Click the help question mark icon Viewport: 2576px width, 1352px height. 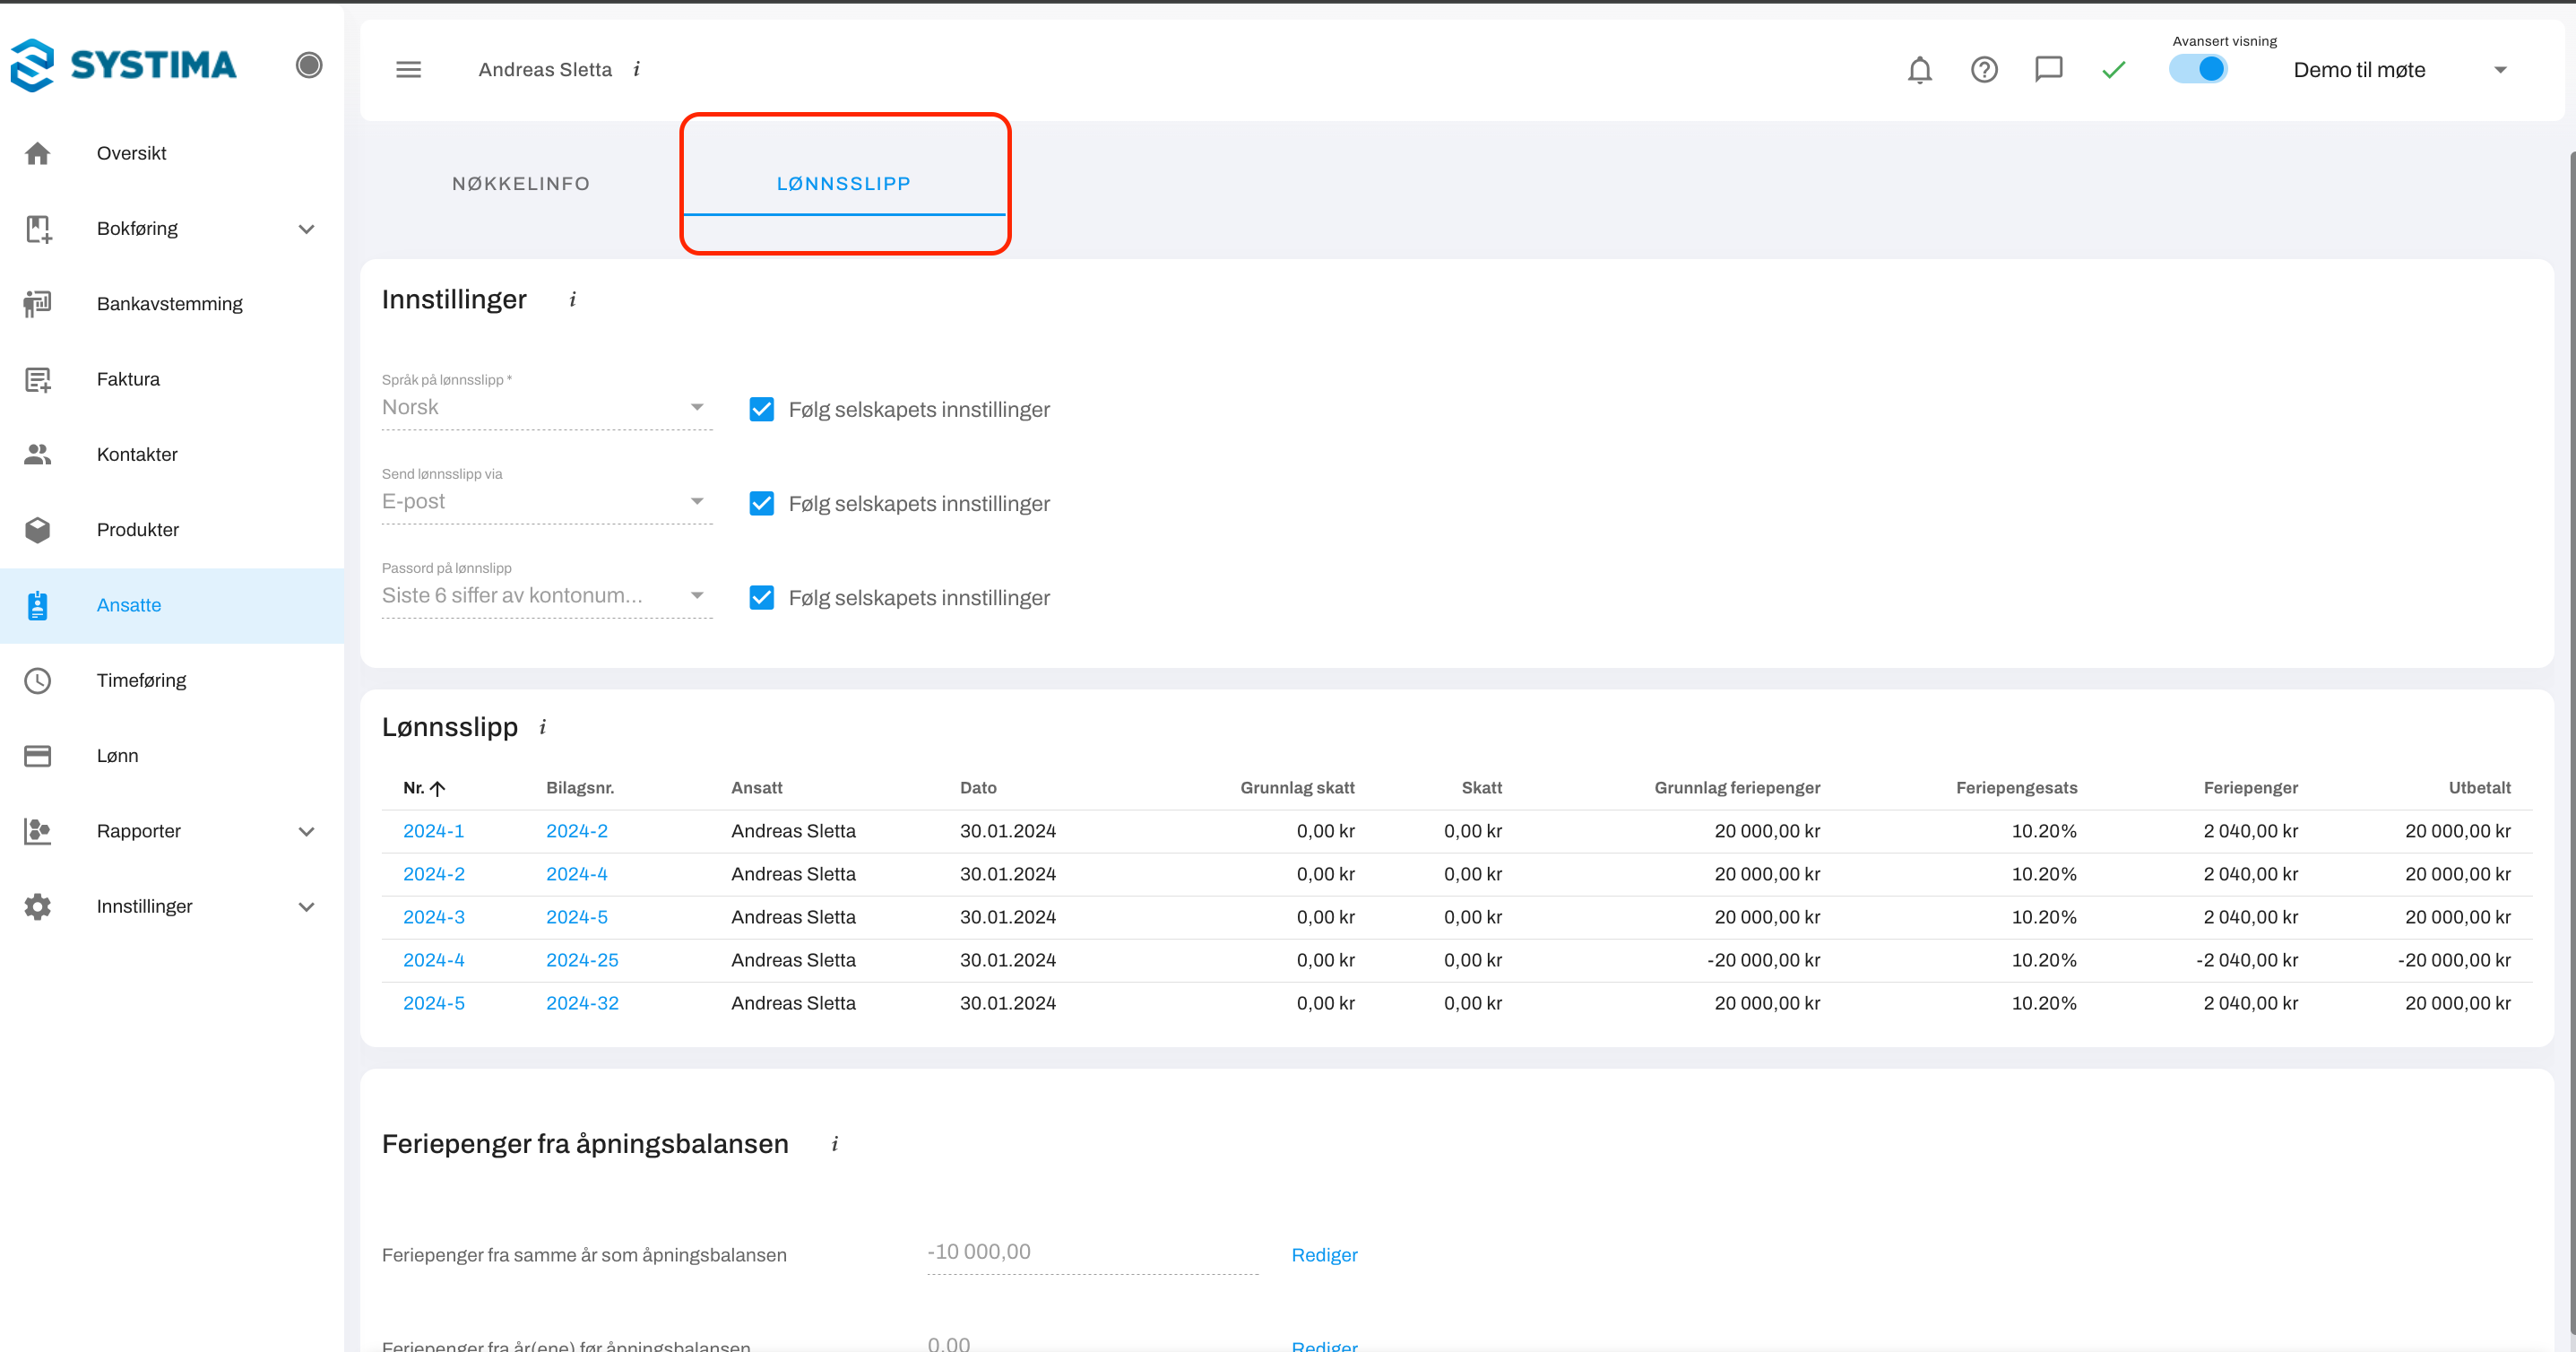(x=1984, y=70)
